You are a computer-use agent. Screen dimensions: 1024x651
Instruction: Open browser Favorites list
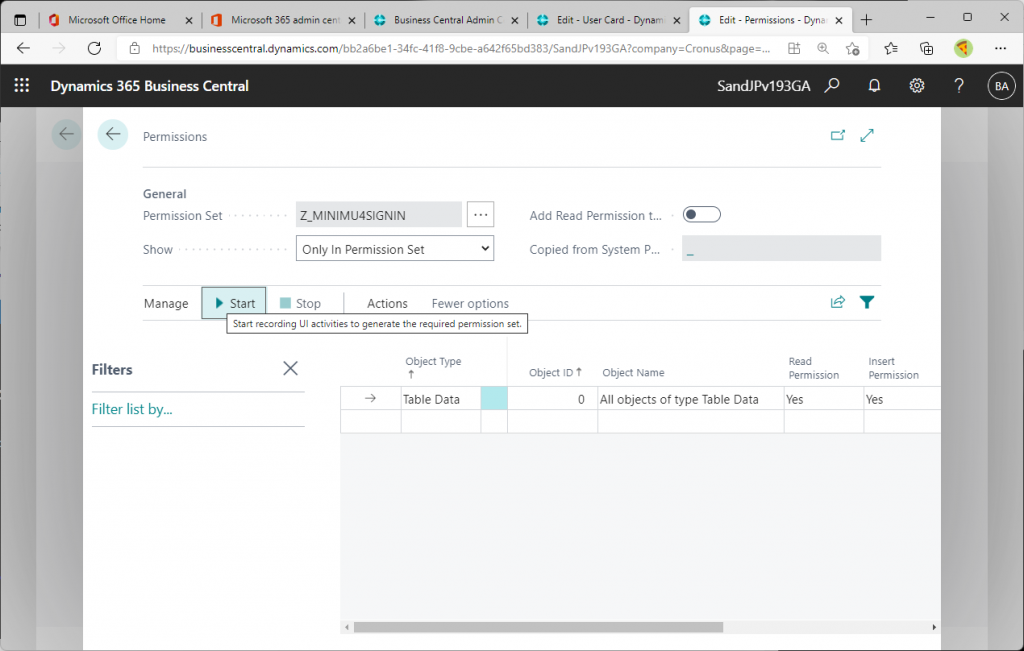(x=891, y=48)
